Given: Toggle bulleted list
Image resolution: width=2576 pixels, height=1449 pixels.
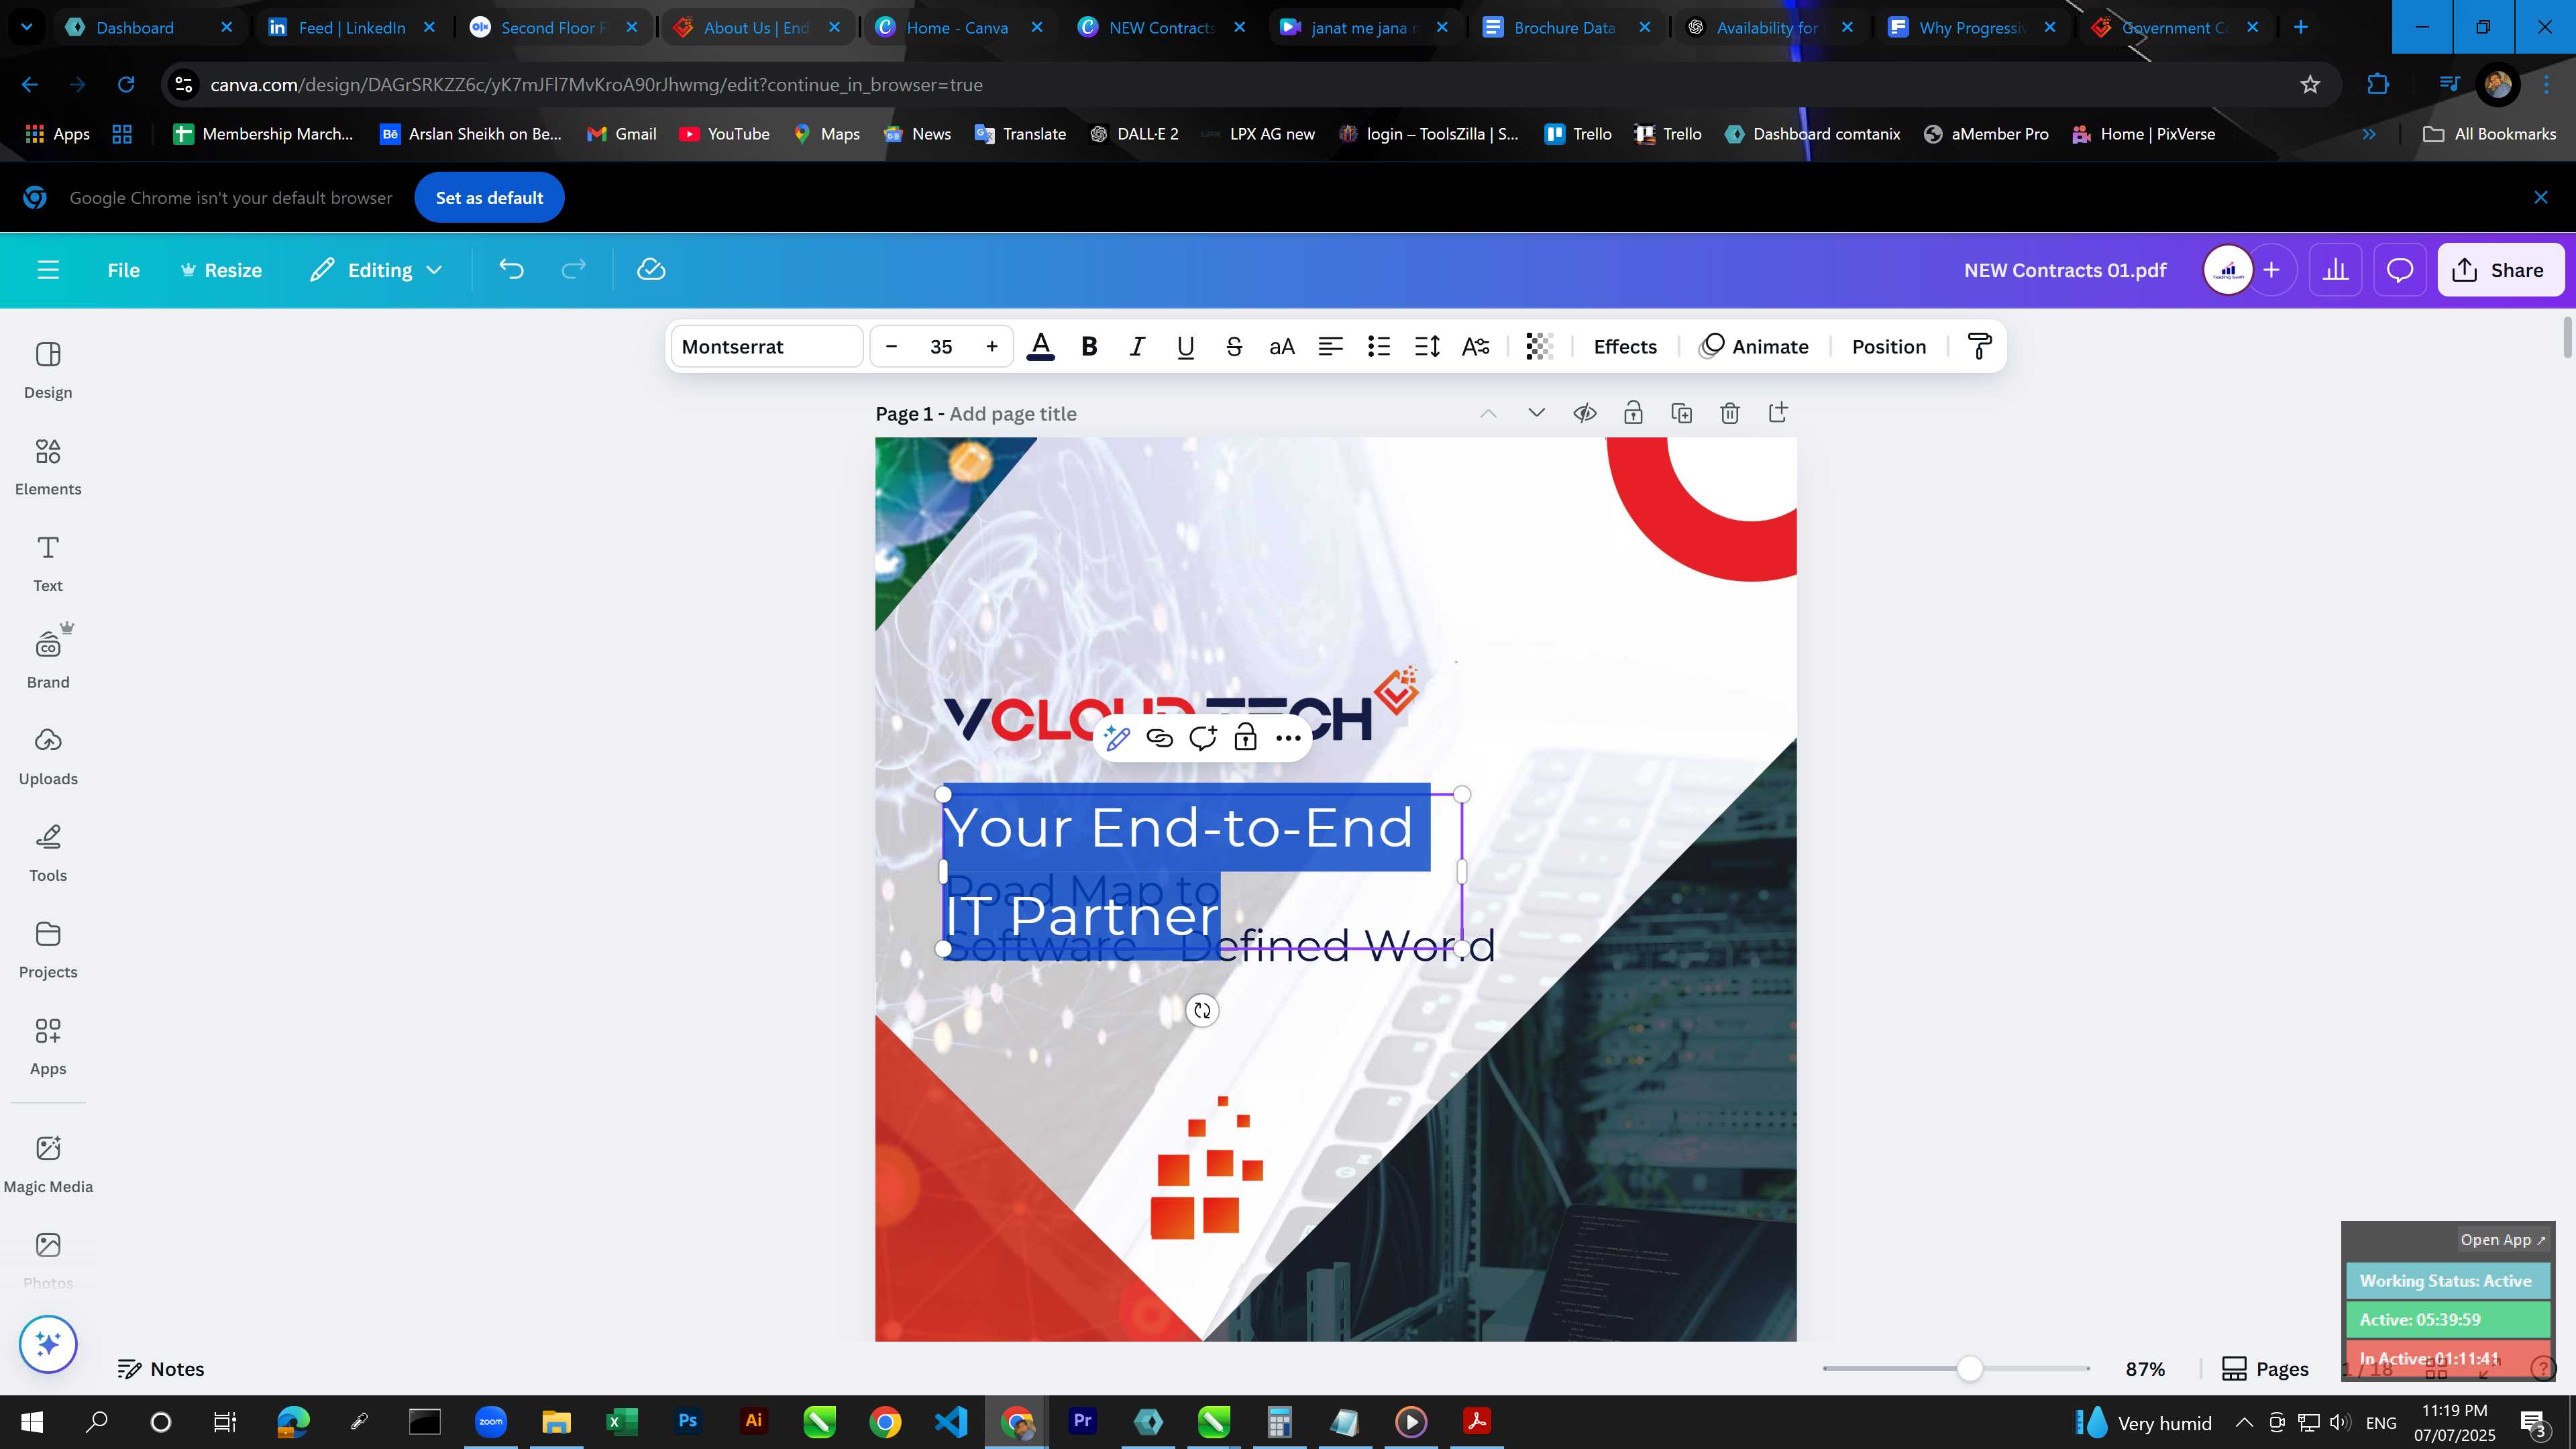Looking at the screenshot, I should (1379, 347).
